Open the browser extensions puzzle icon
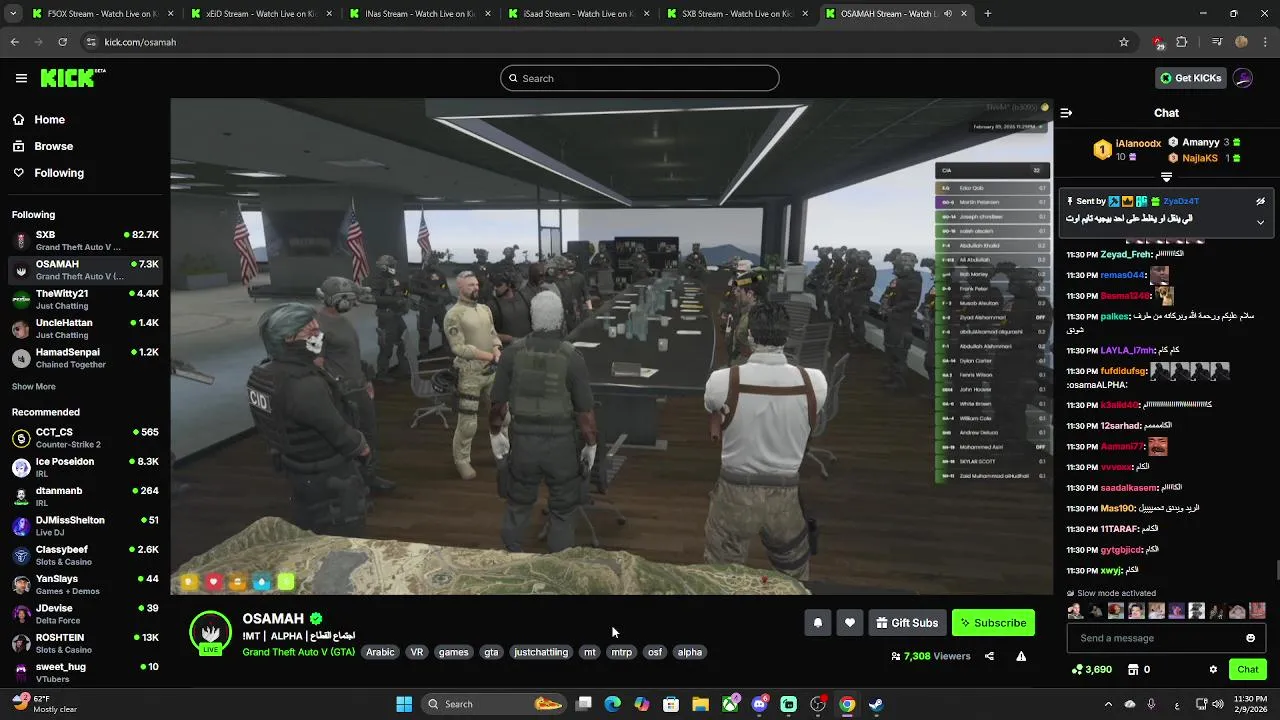 click(1182, 42)
